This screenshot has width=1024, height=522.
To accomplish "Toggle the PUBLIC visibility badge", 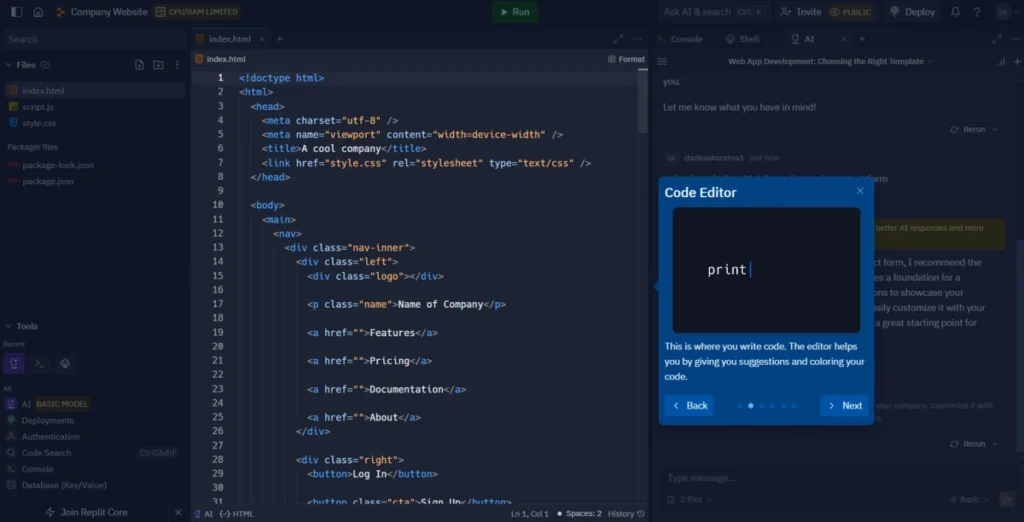I will 850,12.
